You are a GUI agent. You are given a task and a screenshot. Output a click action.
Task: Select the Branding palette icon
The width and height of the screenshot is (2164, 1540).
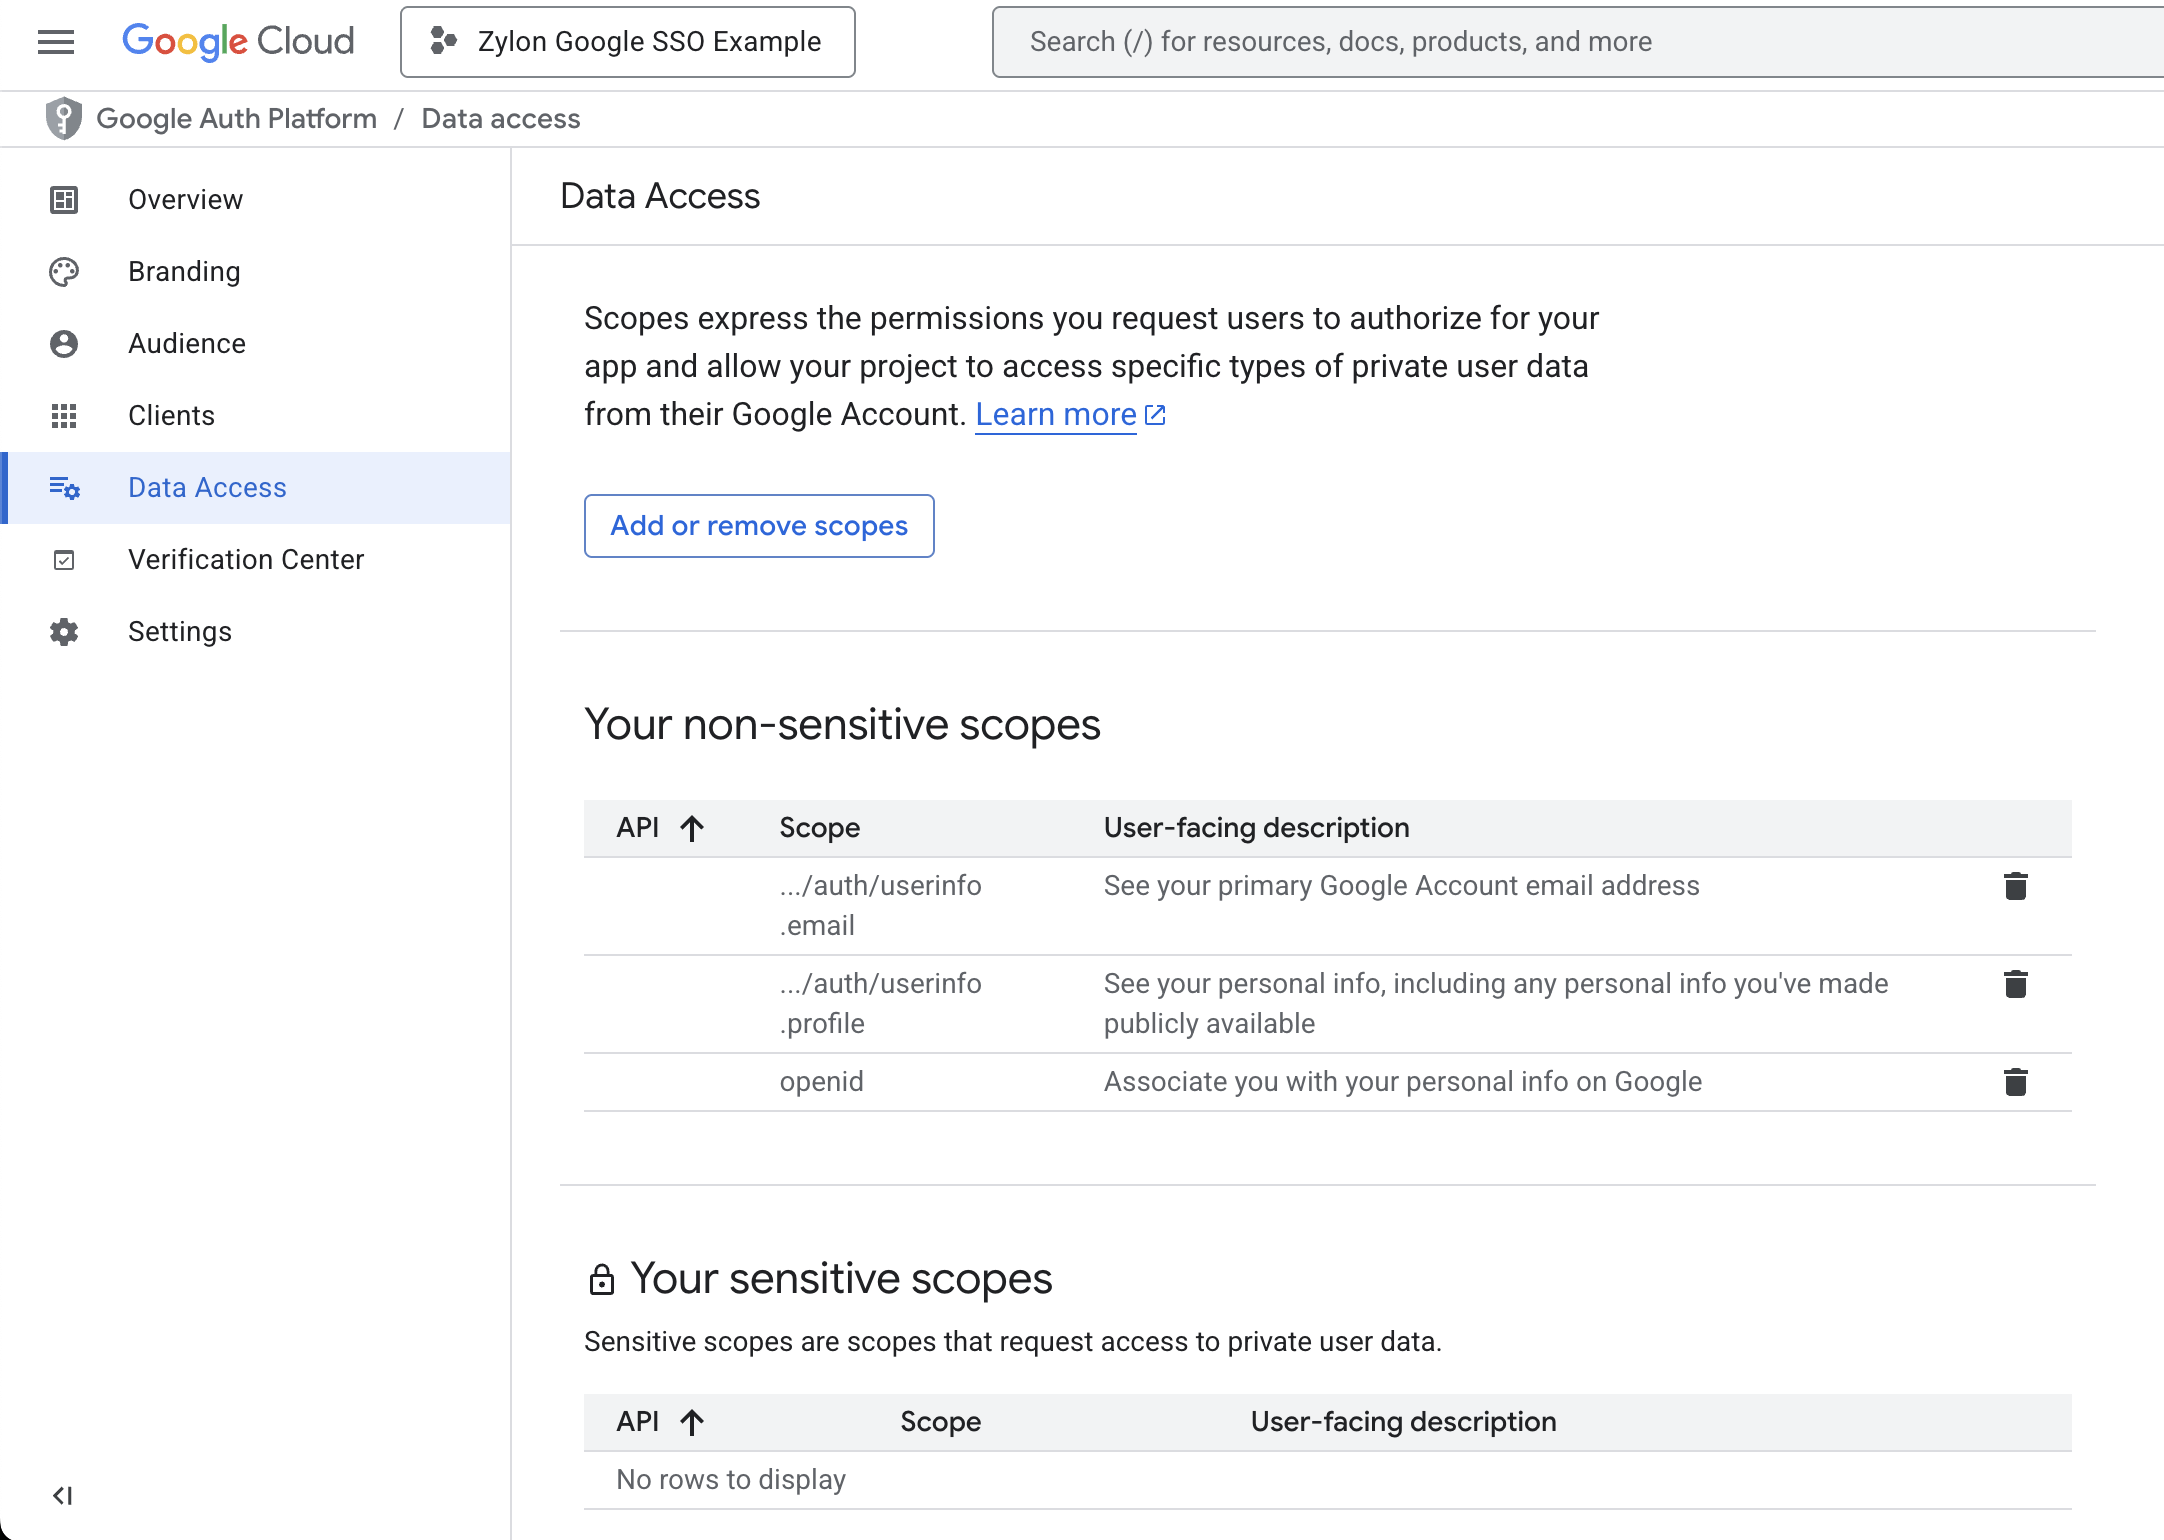[x=64, y=271]
